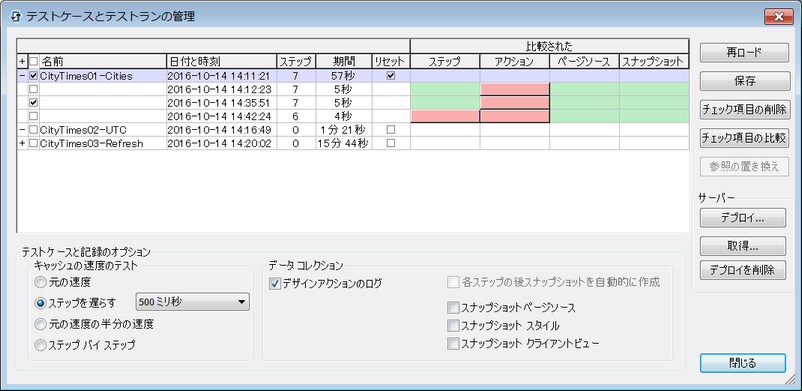This screenshot has width=802, height=391.
Task: Check the CityTimes01-Cities row checkbox
Action: tap(34, 76)
